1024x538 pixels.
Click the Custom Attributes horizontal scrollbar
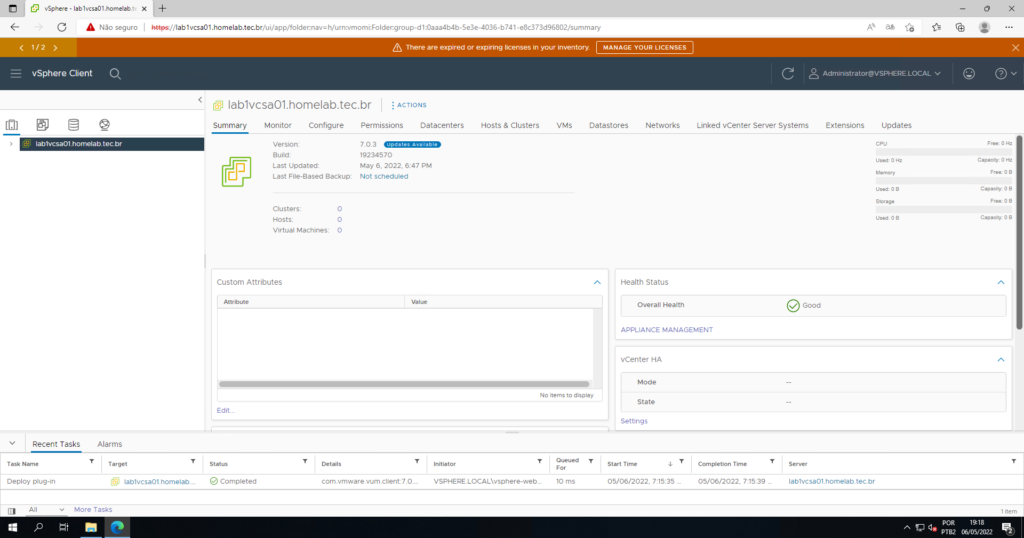[404, 384]
